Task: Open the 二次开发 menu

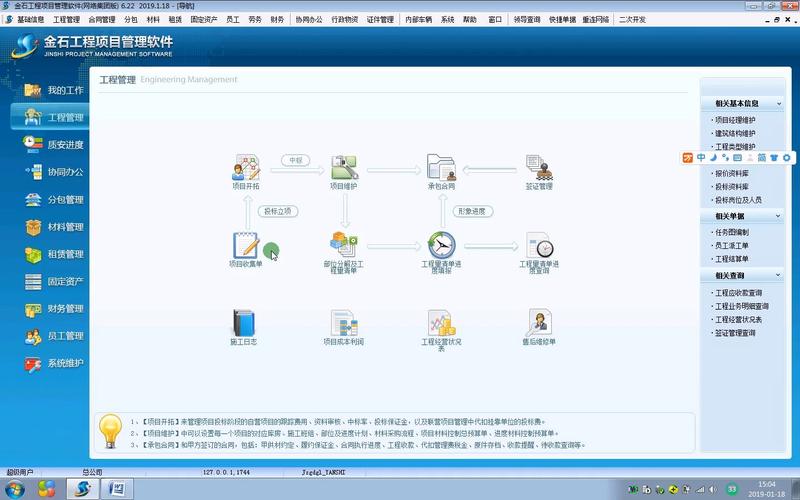Action: pyautogui.click(x=632, y=19)
